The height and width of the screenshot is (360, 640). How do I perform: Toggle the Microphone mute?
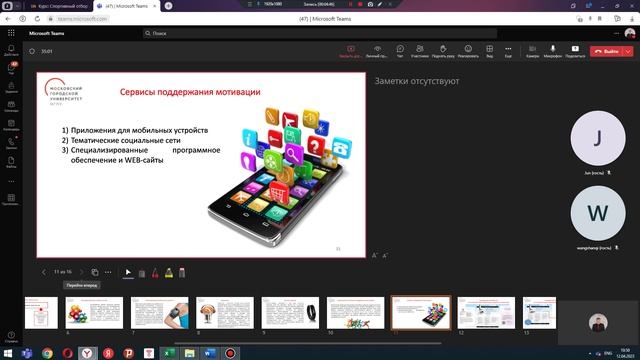click(553, 51)
